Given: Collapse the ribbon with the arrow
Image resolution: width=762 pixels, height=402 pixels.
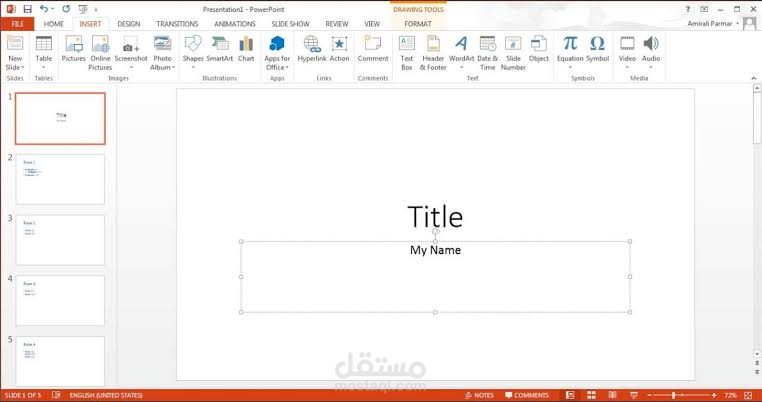Looking at the screenshot, I should pos(754,78).
